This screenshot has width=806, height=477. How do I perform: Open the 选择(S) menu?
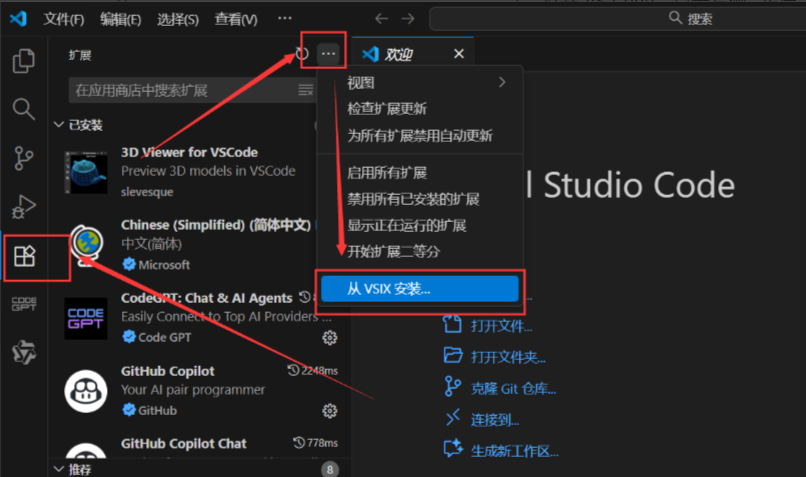(x=178, y=20)
